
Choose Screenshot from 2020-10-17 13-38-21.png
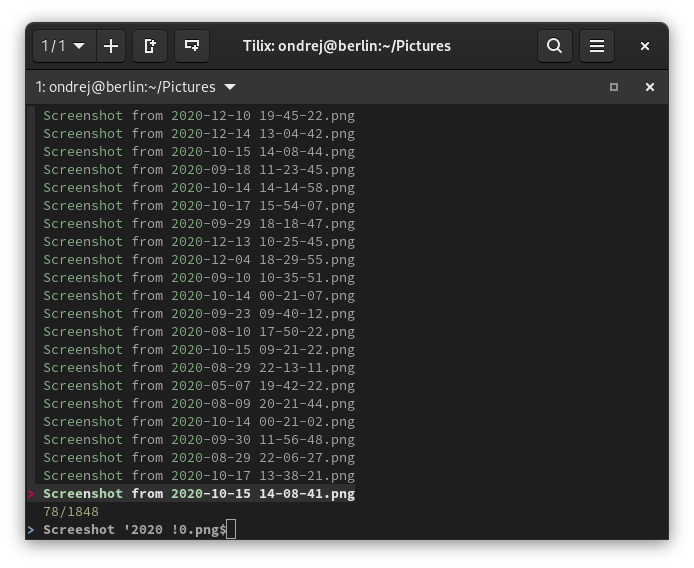(198, 475)
